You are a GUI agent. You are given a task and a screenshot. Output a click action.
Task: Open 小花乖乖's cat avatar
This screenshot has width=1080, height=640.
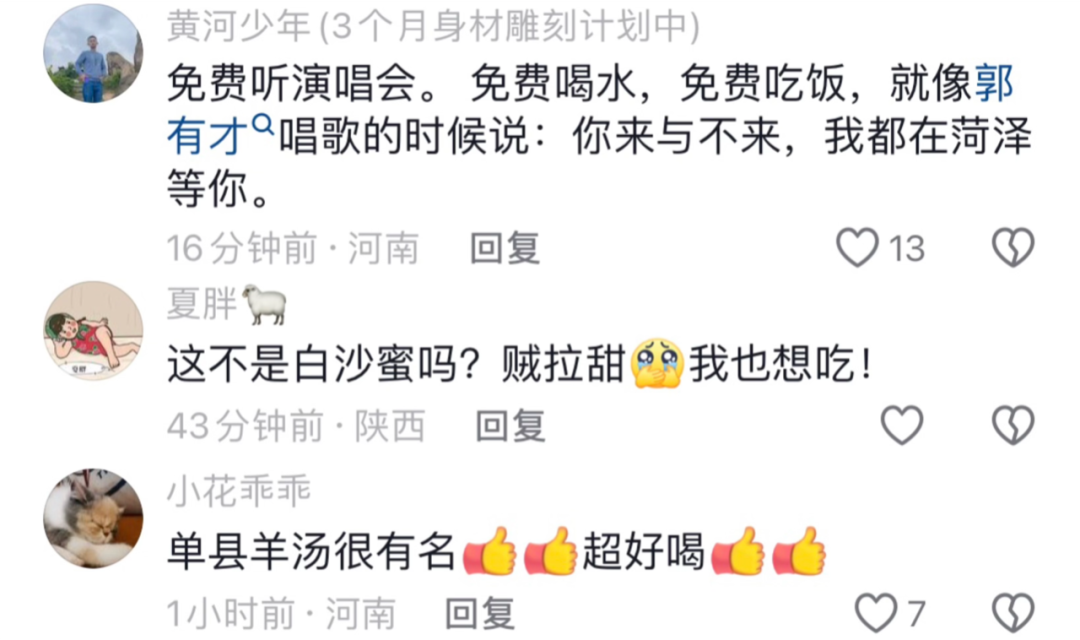(94, 519)
